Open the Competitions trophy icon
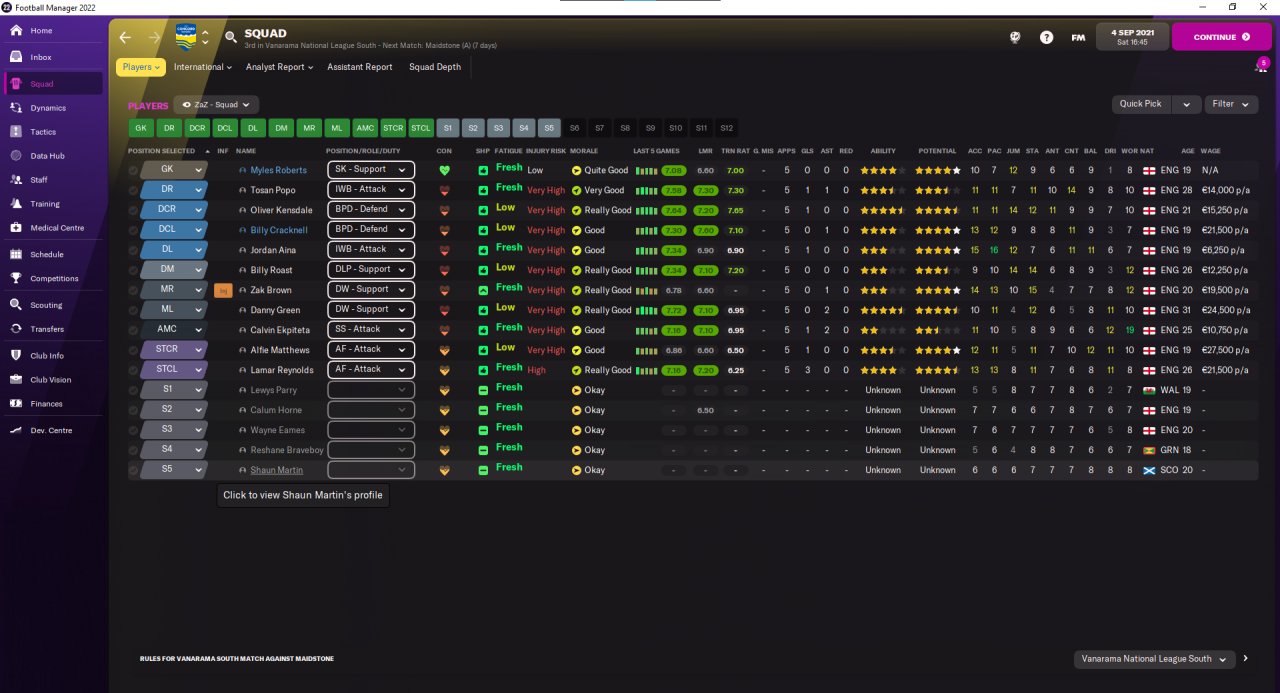Viewport: 1280px width, 693px height. tap(16, 279)
